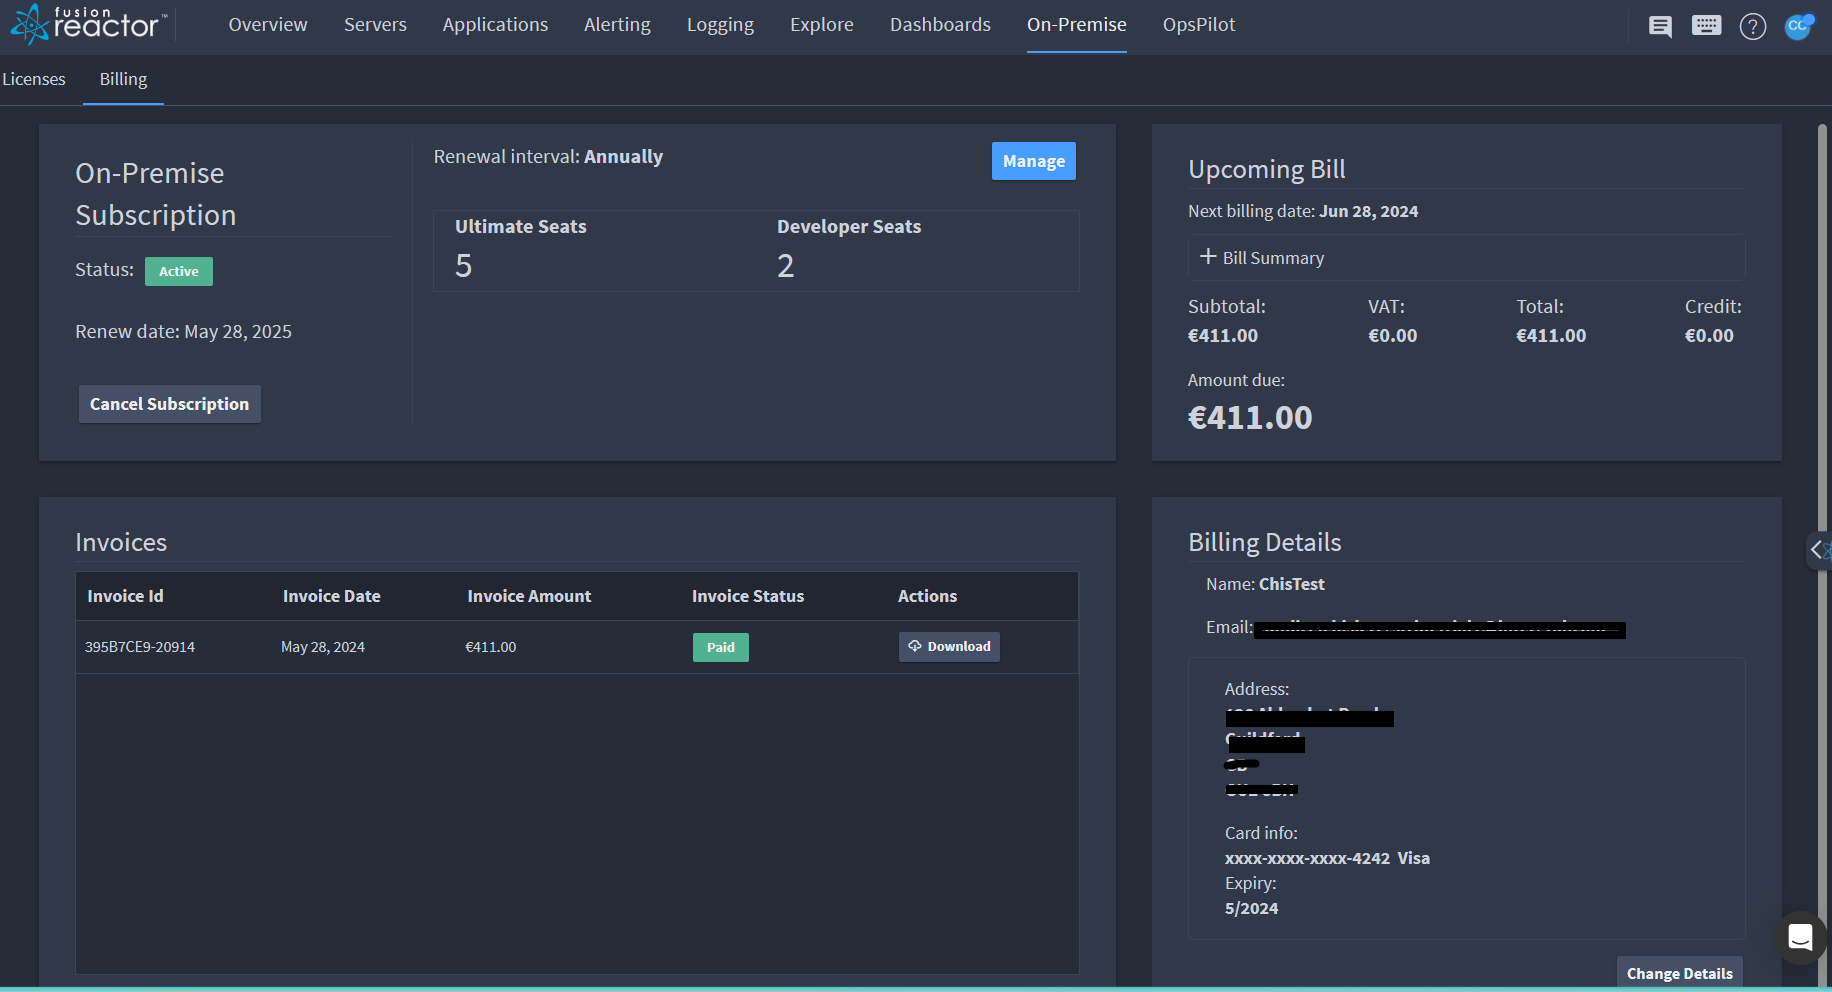Click Renewal interval Annually text
This screenshot has width=1832, height=992.
tap(548, 157)
